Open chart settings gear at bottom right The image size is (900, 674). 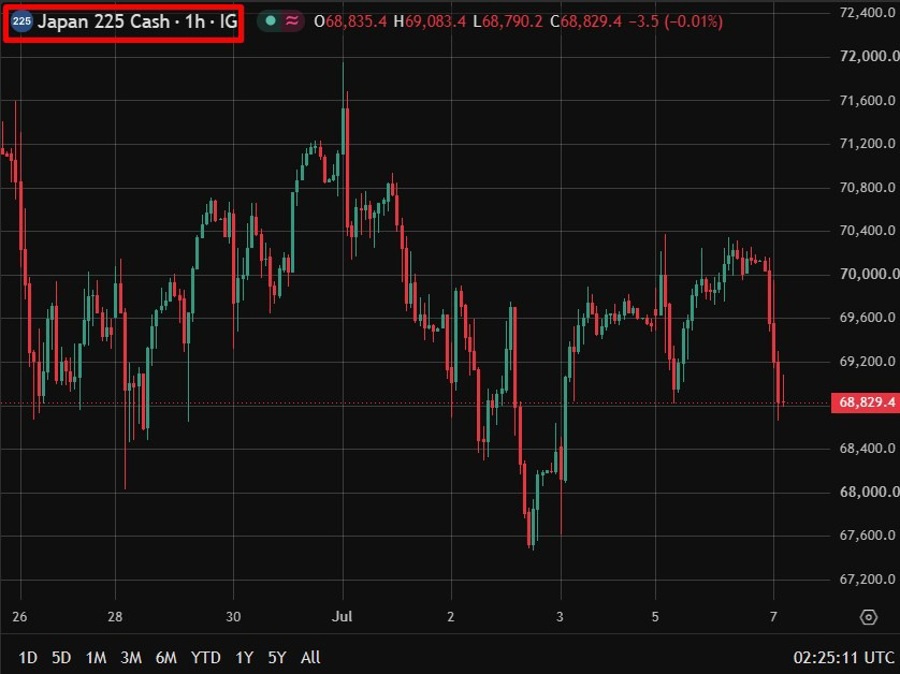(x=868, y=617)
